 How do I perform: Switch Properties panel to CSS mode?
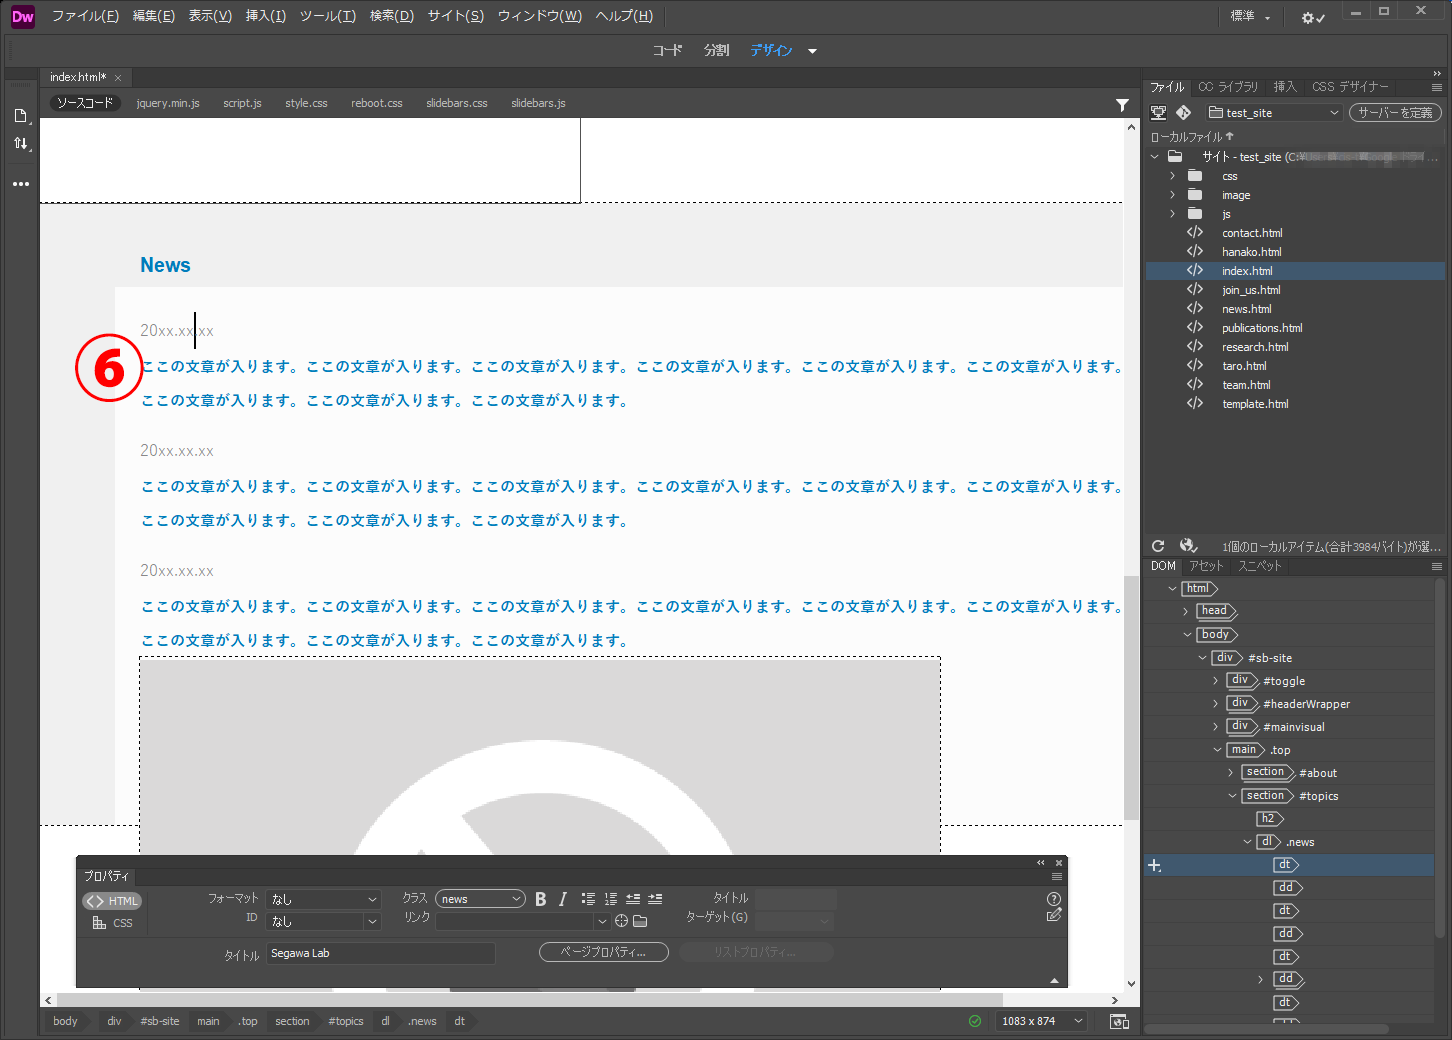pyautogui.click(x=112, y=923)
